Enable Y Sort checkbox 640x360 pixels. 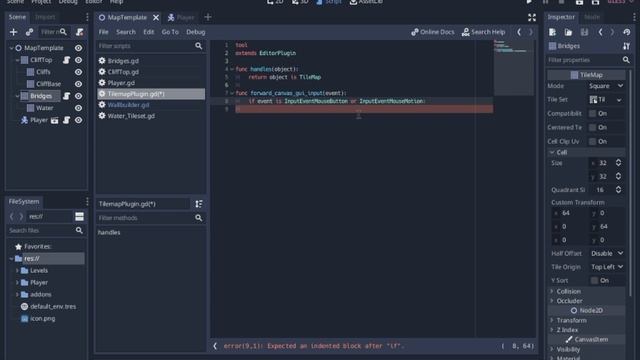coord(594,280)
